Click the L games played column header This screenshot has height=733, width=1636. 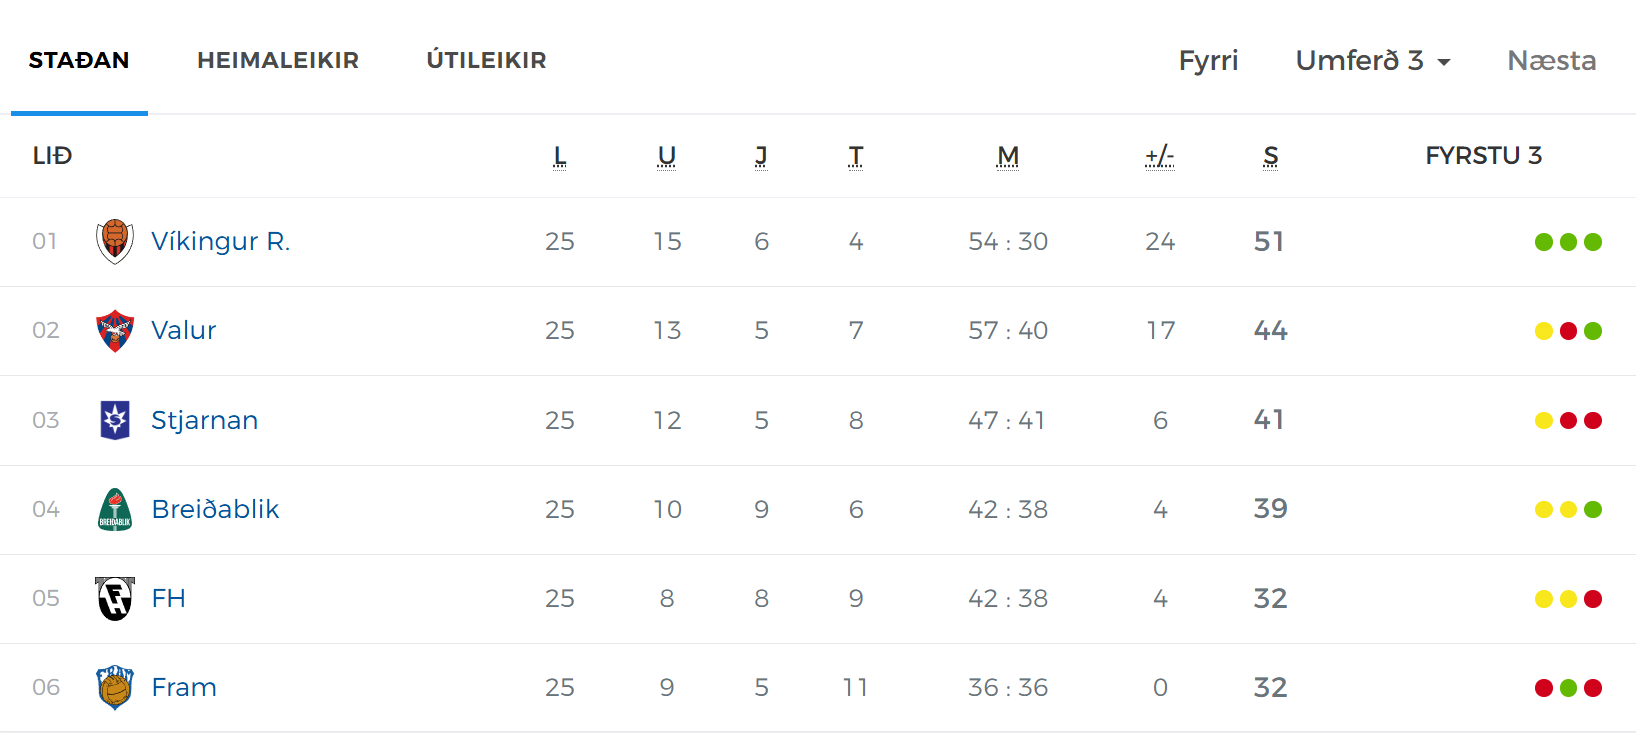560,156
